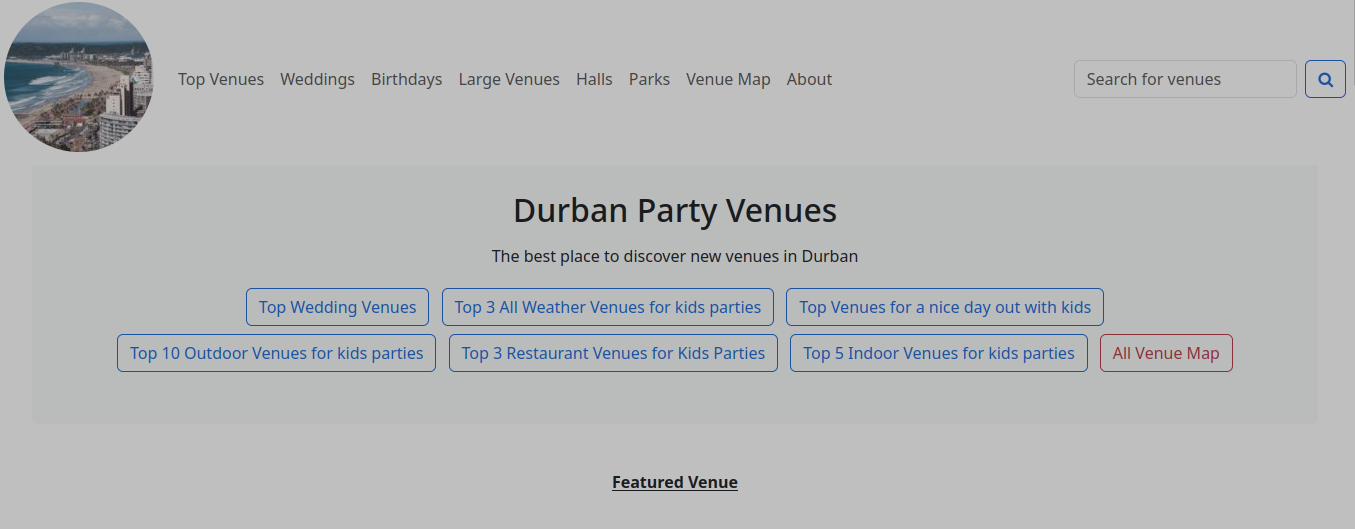1355x529 pixels.
Task: Select Top Venues for nice day out
Action: click(944, 307)
